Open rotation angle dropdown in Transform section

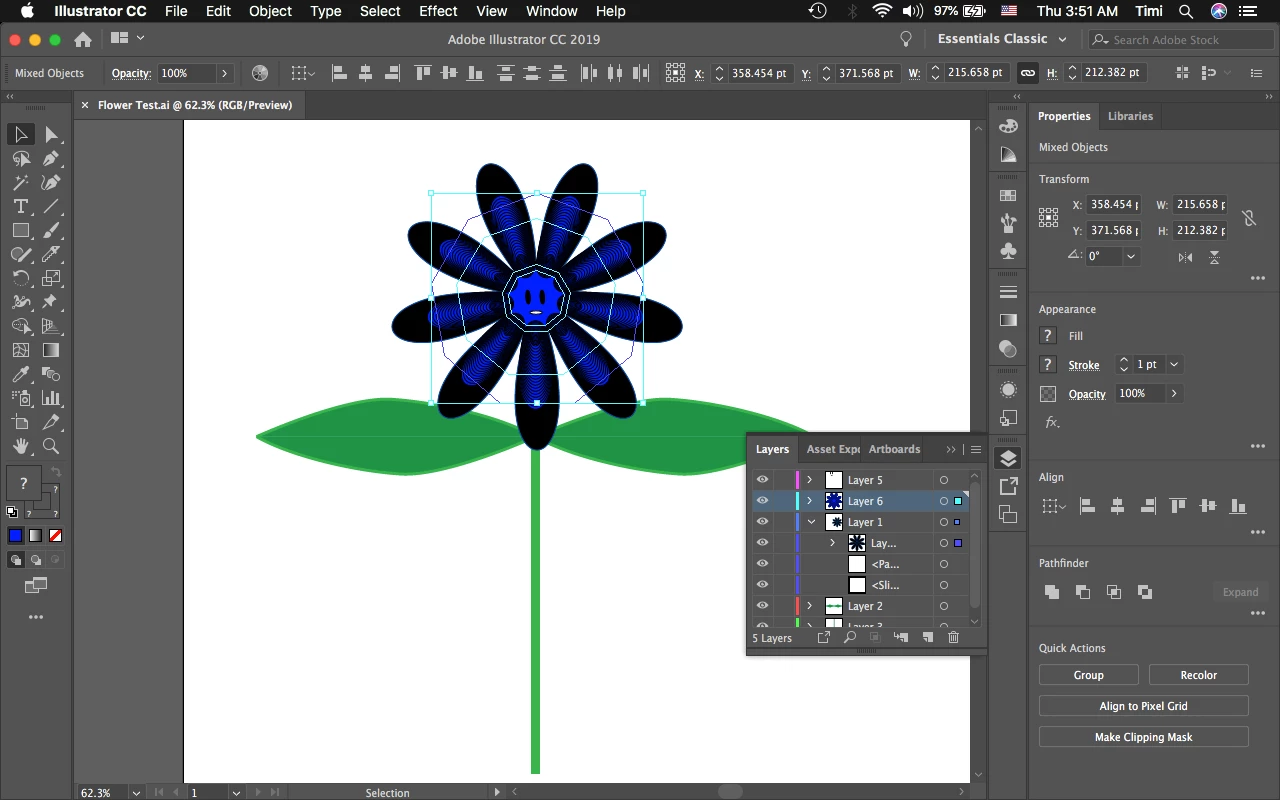[x=1131, y=256]
